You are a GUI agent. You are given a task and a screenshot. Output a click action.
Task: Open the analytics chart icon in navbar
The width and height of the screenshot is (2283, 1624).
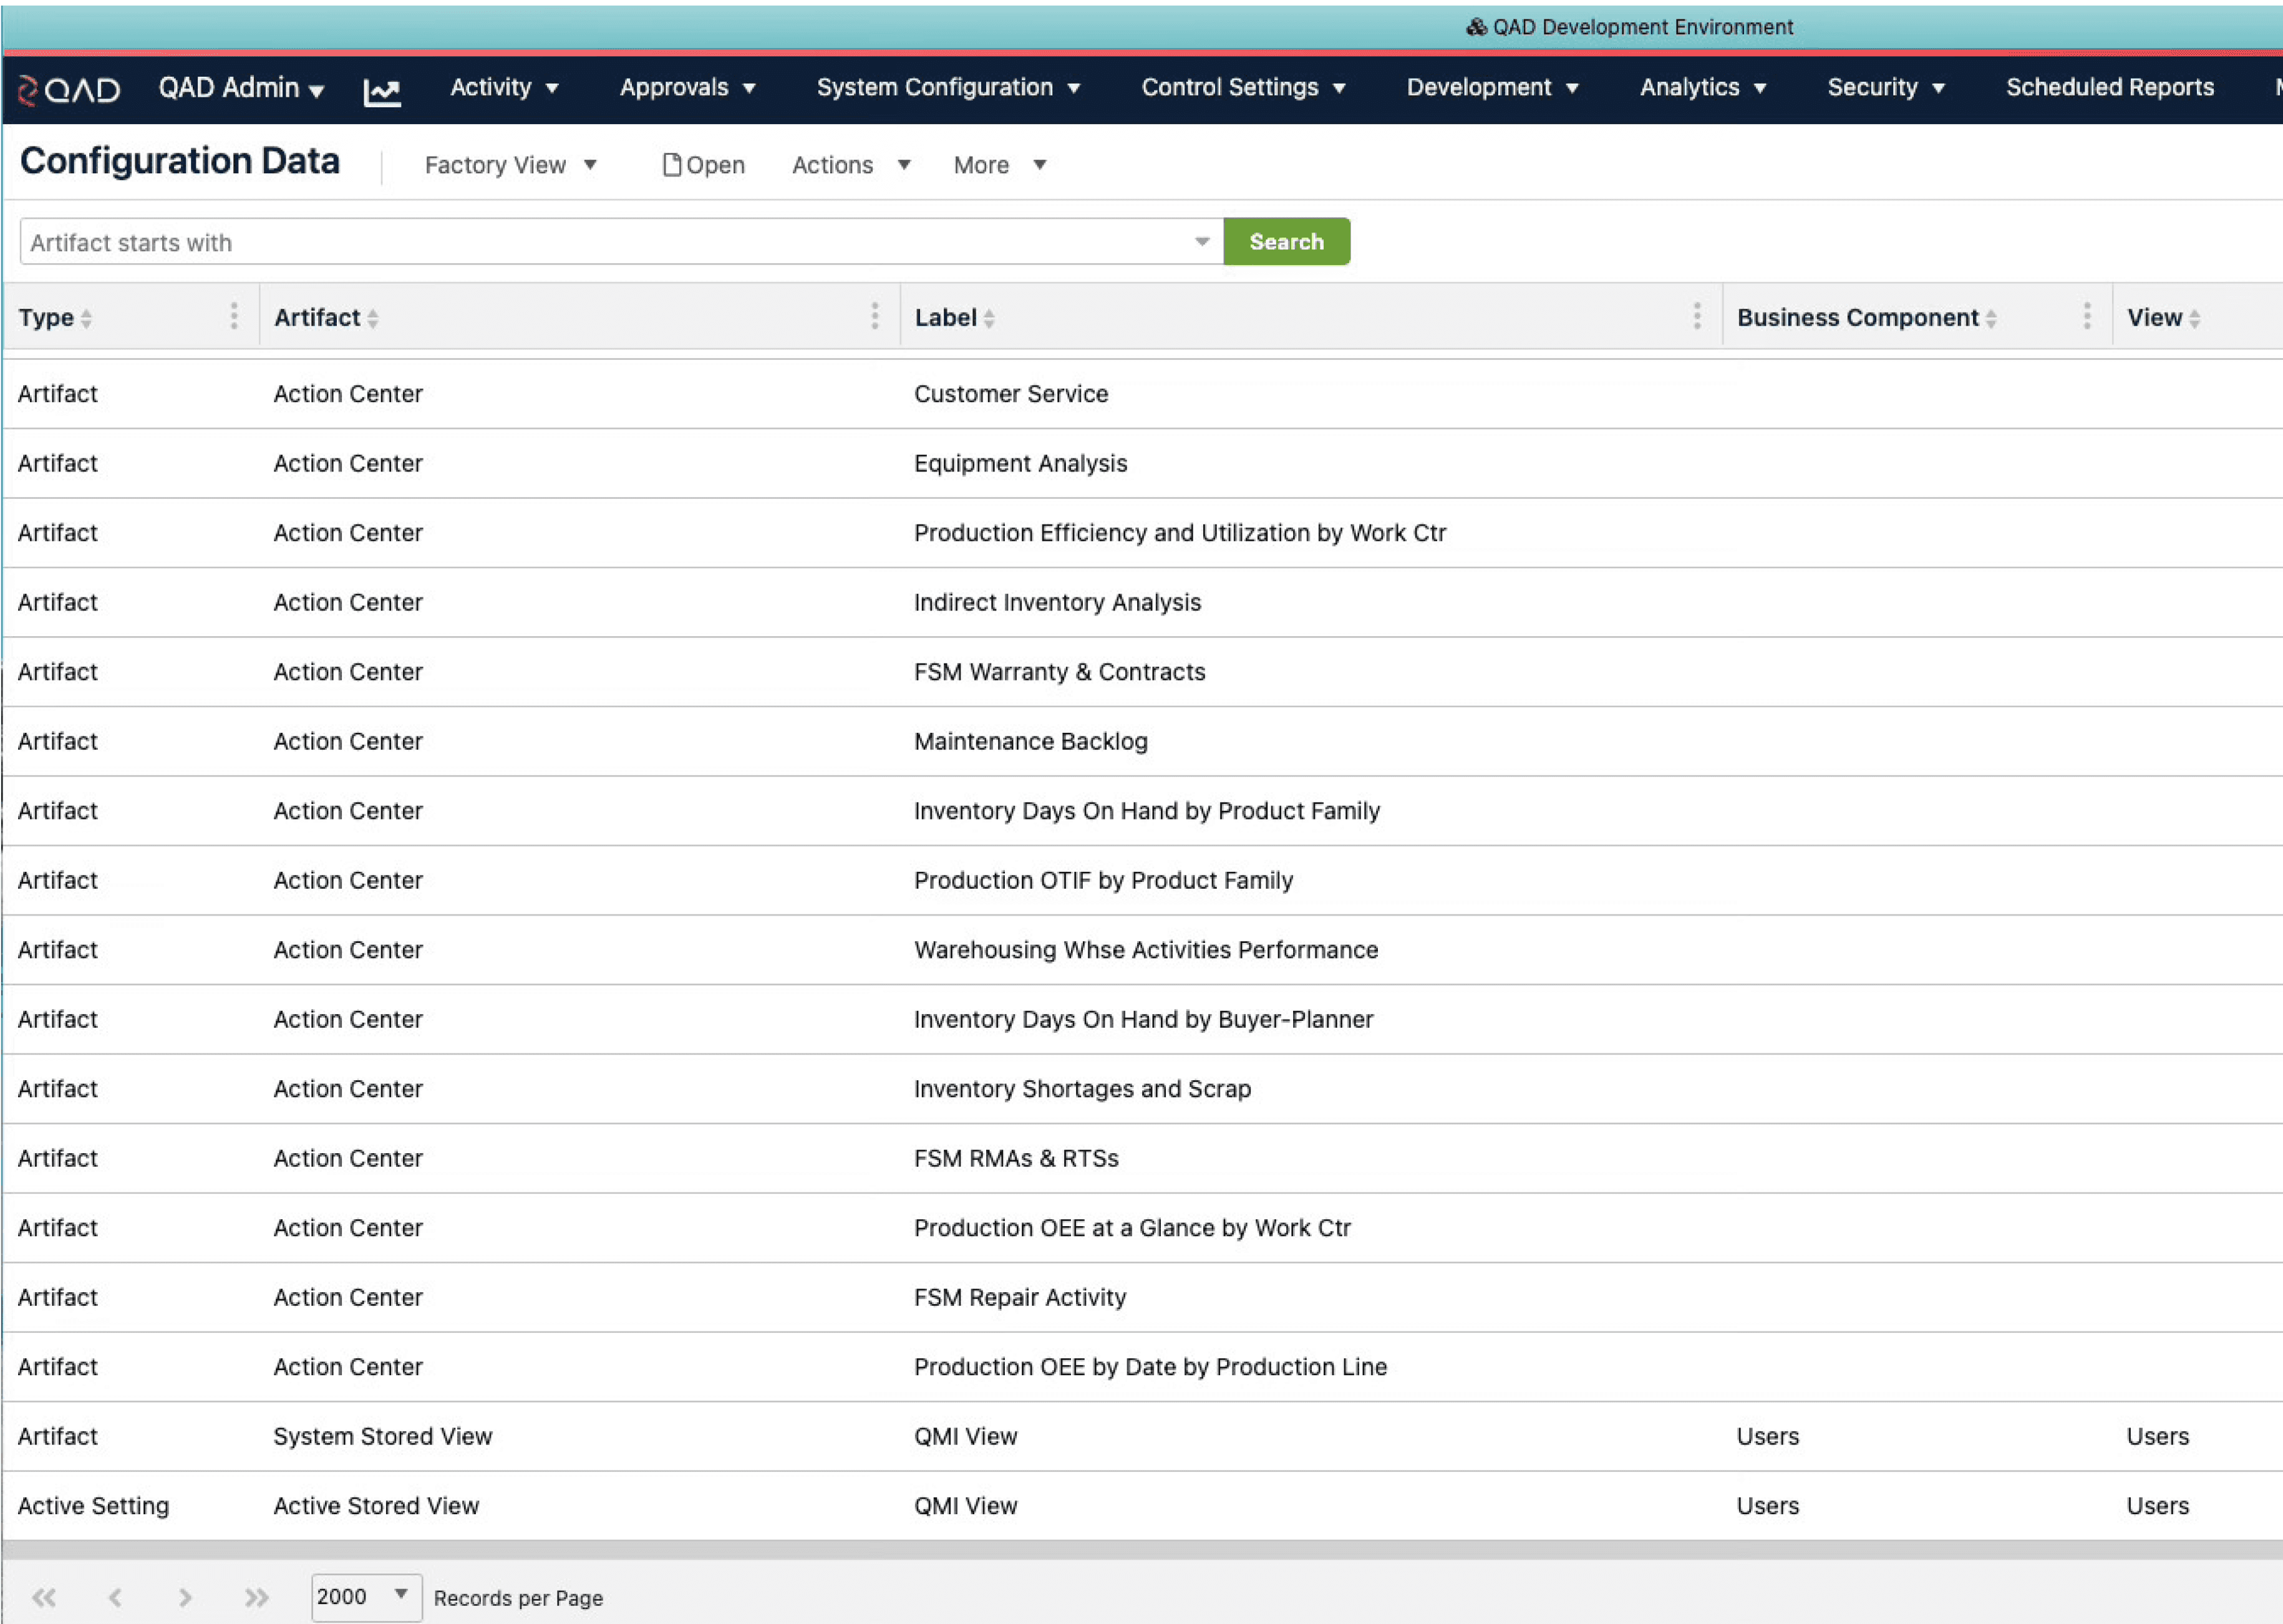[382, 92]
